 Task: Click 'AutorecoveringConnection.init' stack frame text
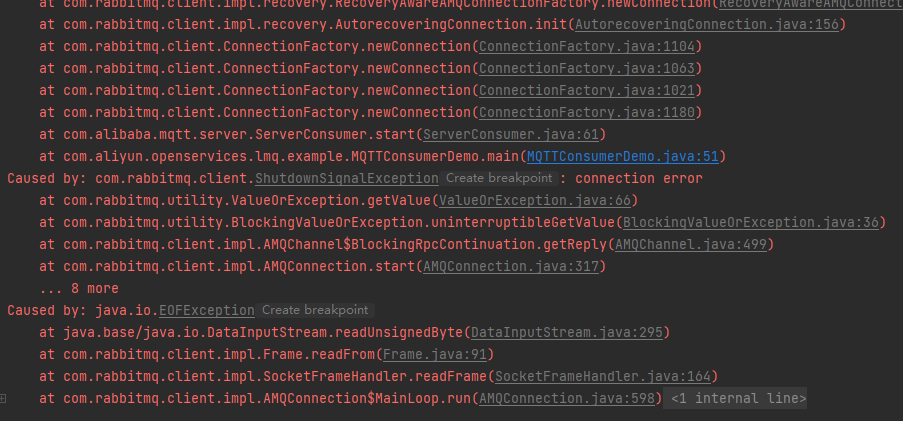tap(452, 25)
